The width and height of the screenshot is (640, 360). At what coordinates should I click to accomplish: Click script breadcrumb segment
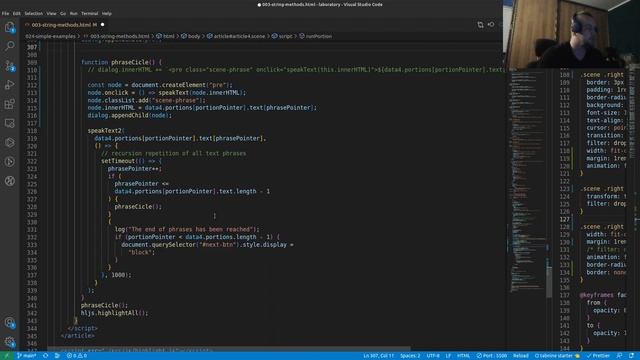click(x=282, y=36)
